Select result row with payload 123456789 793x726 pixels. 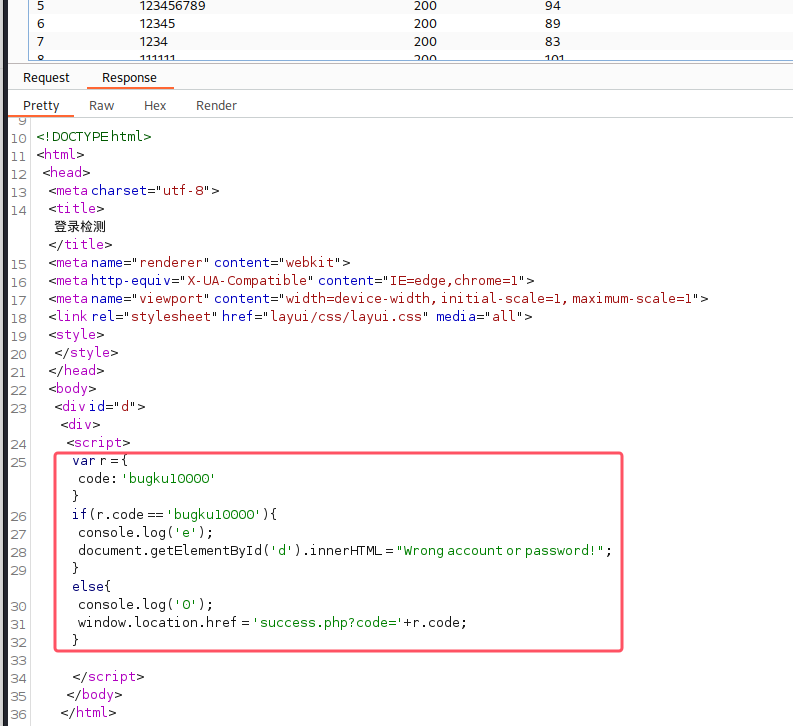pos(411,6)
